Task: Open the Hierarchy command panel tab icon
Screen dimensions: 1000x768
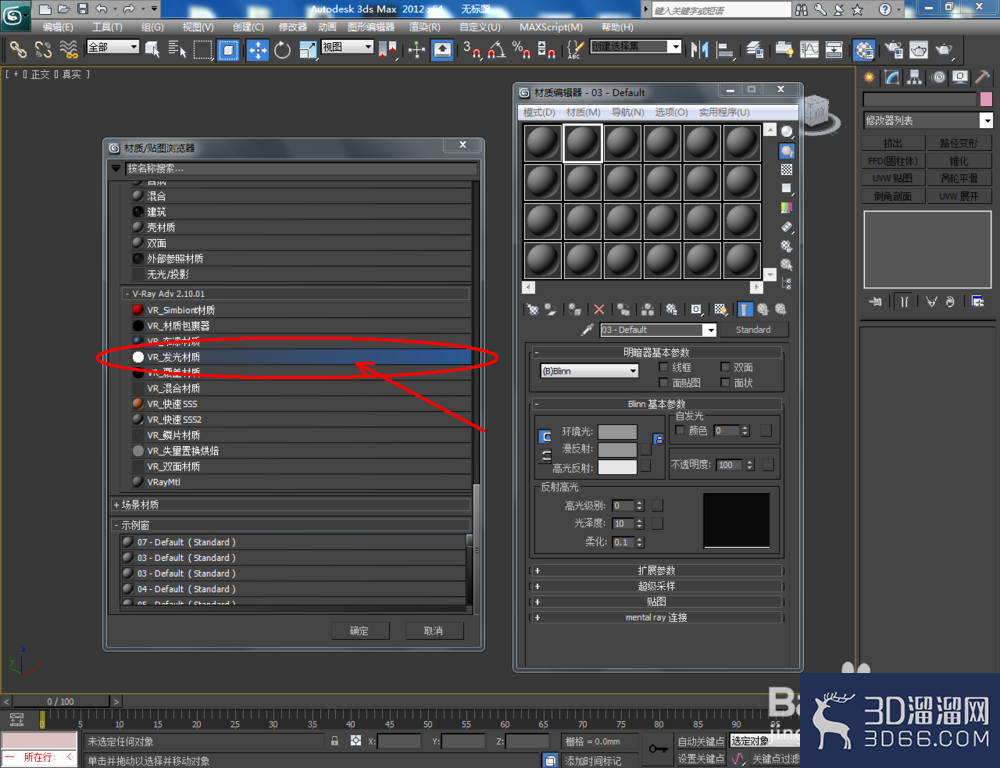Action: 915,78
